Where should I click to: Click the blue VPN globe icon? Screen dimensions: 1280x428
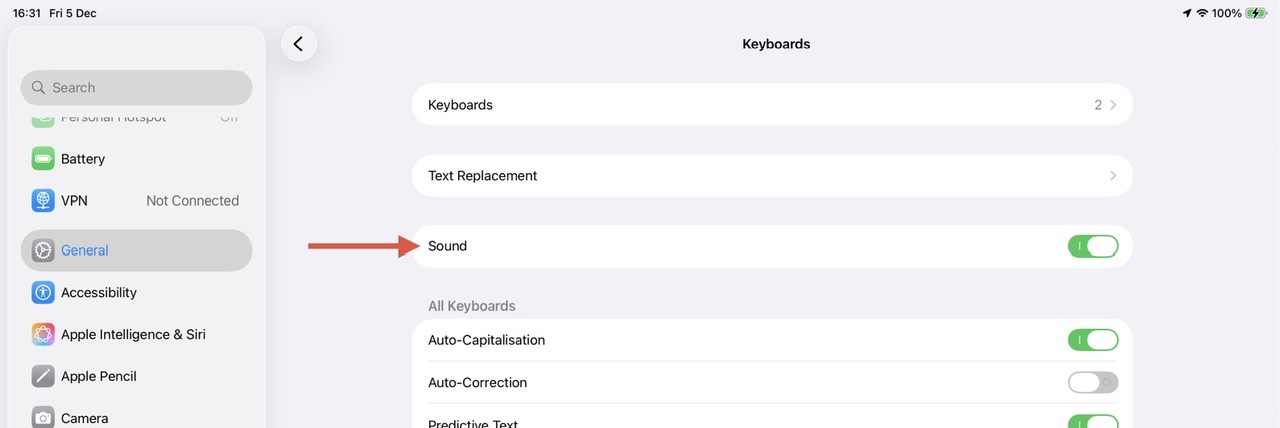[x=43, y=201]
